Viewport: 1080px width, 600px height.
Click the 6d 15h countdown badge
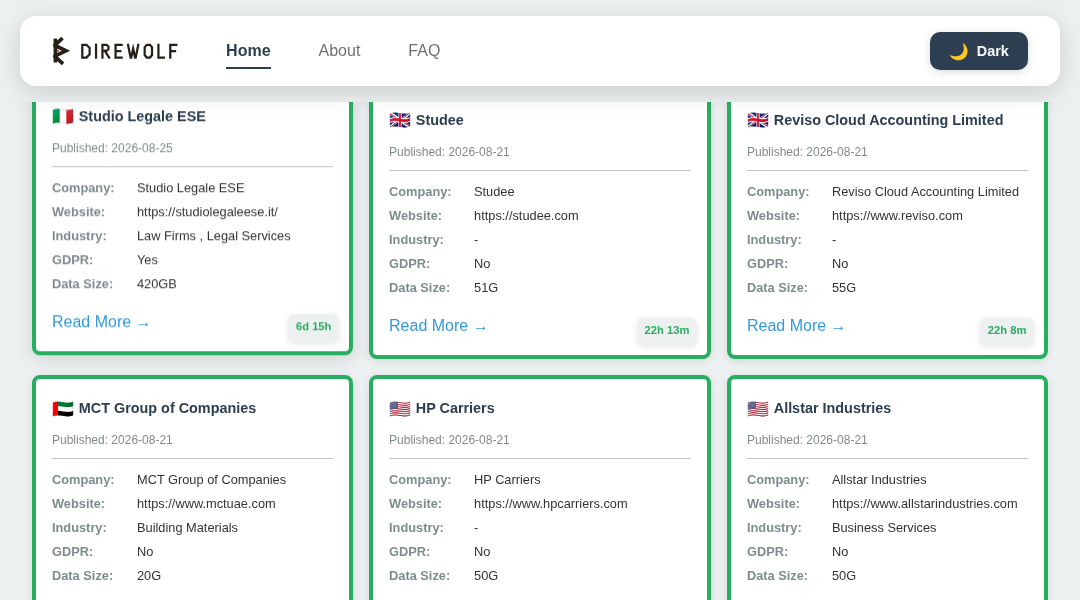tap(313, 327)
